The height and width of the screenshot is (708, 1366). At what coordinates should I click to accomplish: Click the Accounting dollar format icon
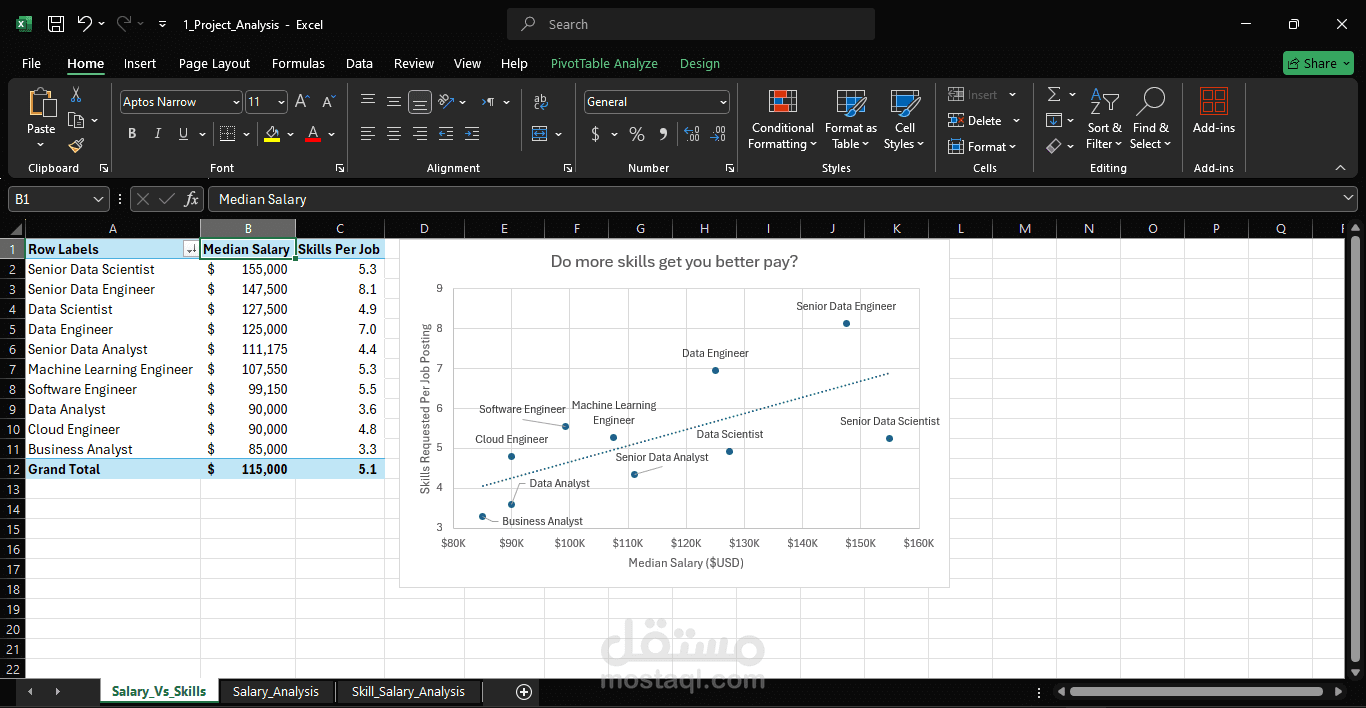coord(596,134)
